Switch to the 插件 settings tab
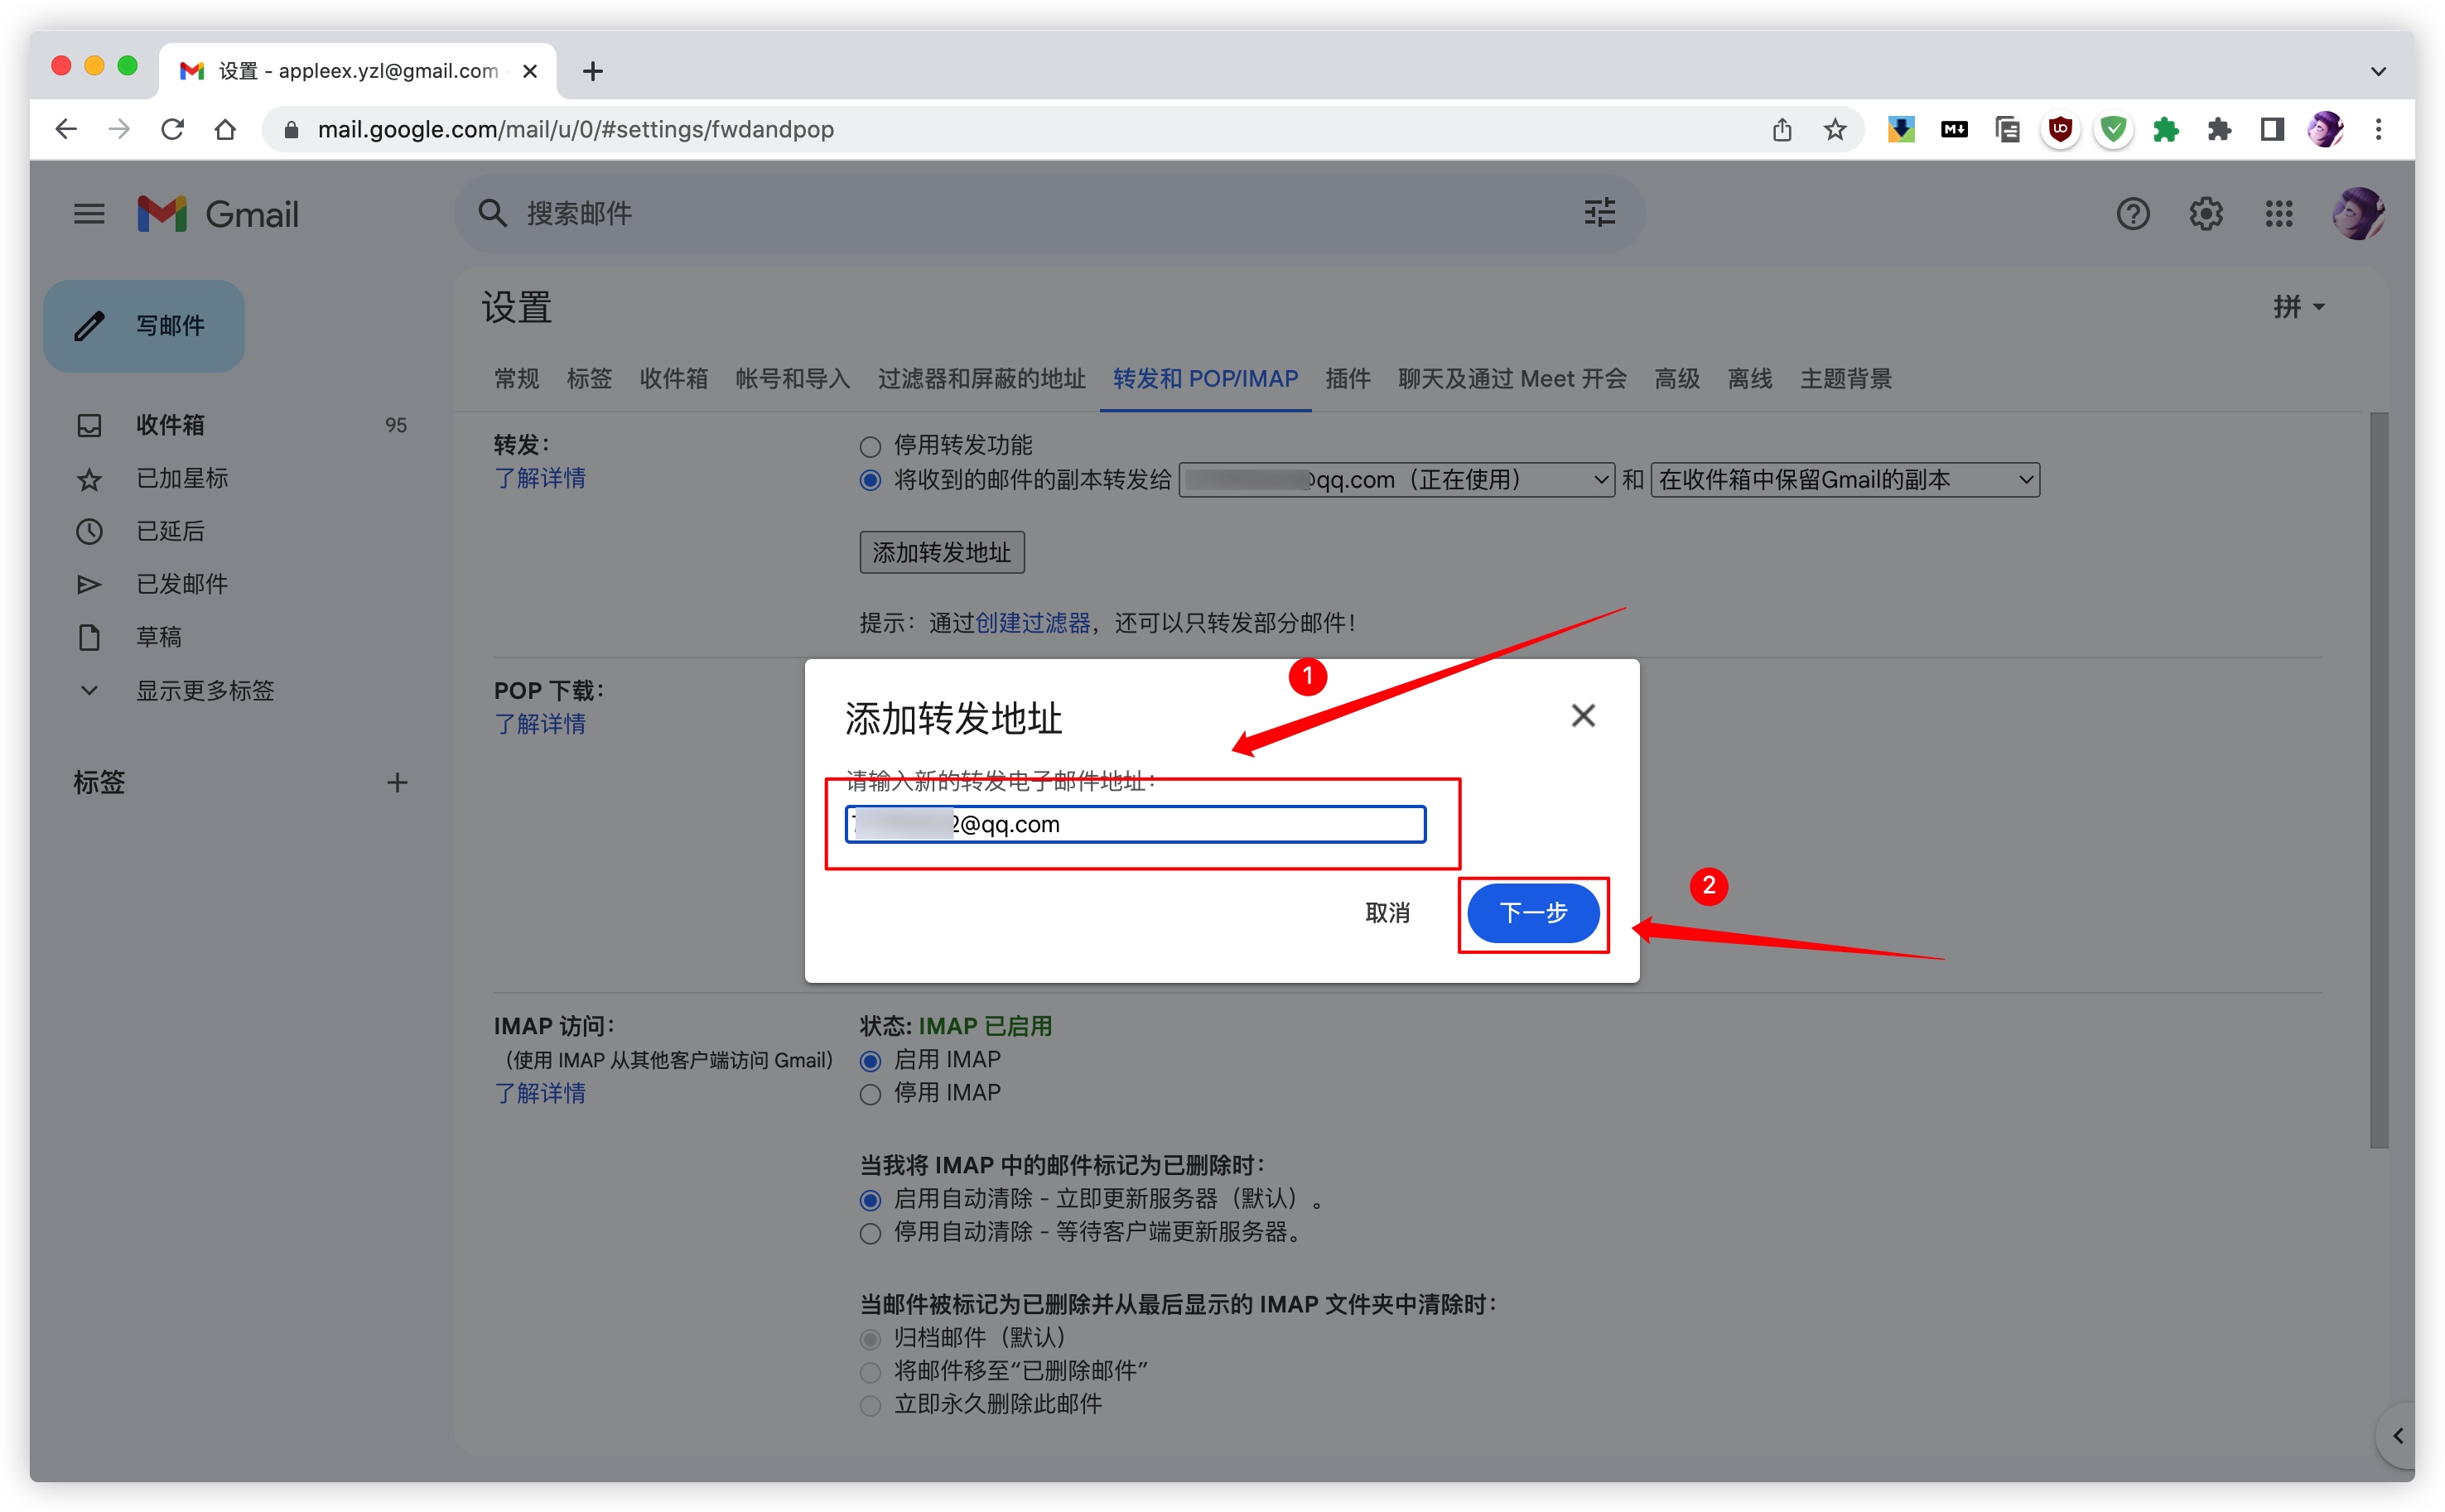2445x1512 pixels. coord(1347,379)
